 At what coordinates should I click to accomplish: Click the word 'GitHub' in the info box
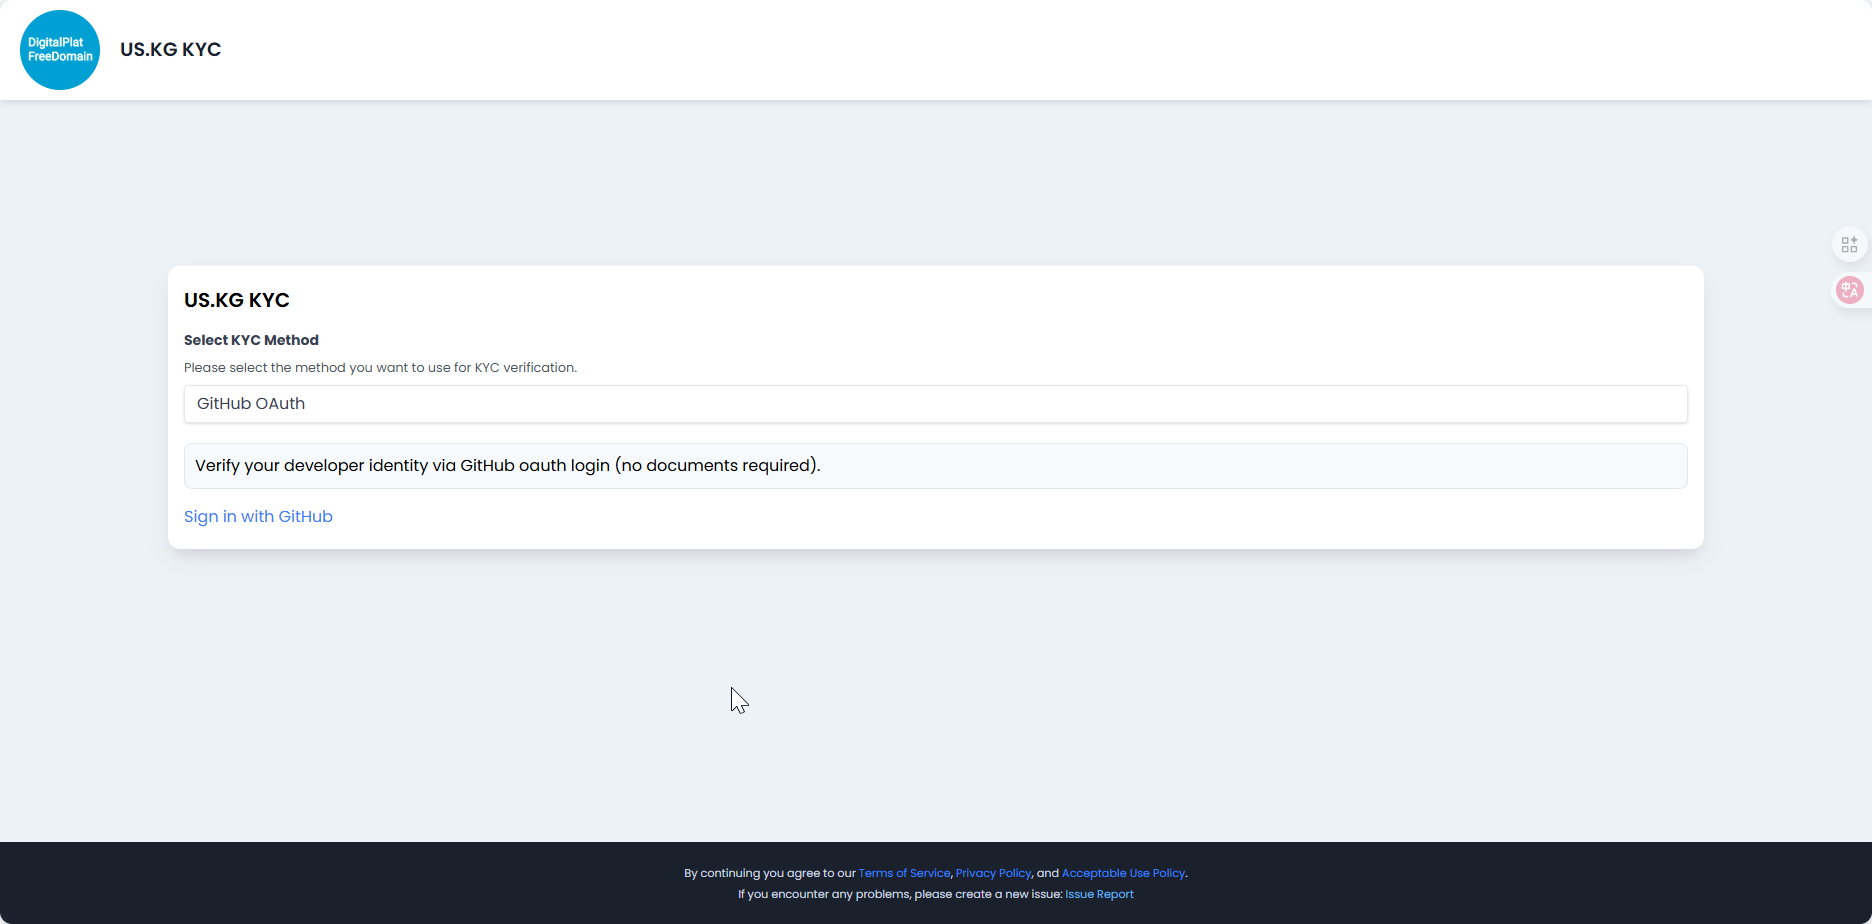(487, 465)
